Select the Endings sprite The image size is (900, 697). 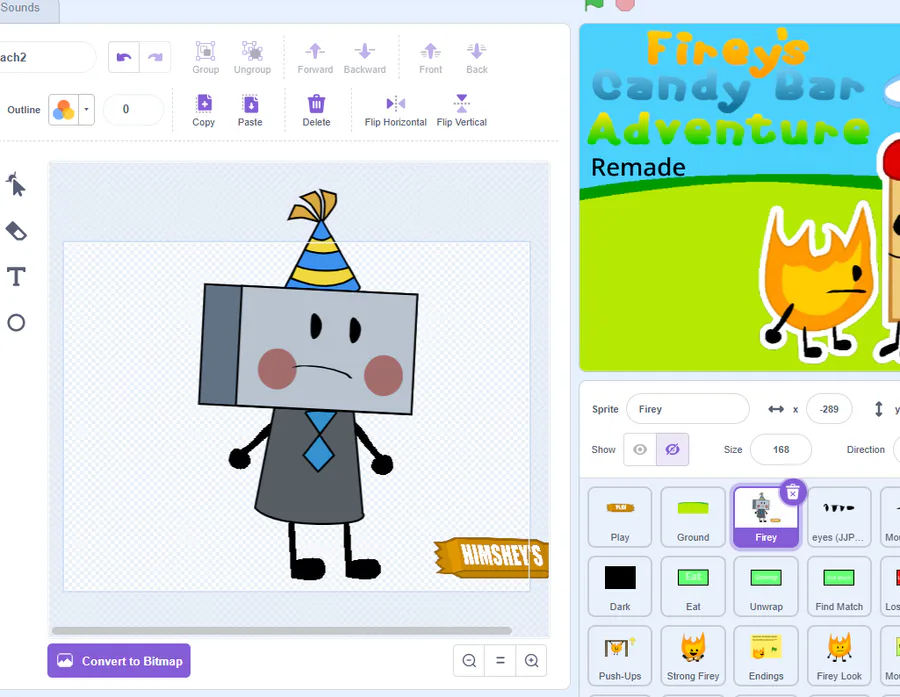766,656
